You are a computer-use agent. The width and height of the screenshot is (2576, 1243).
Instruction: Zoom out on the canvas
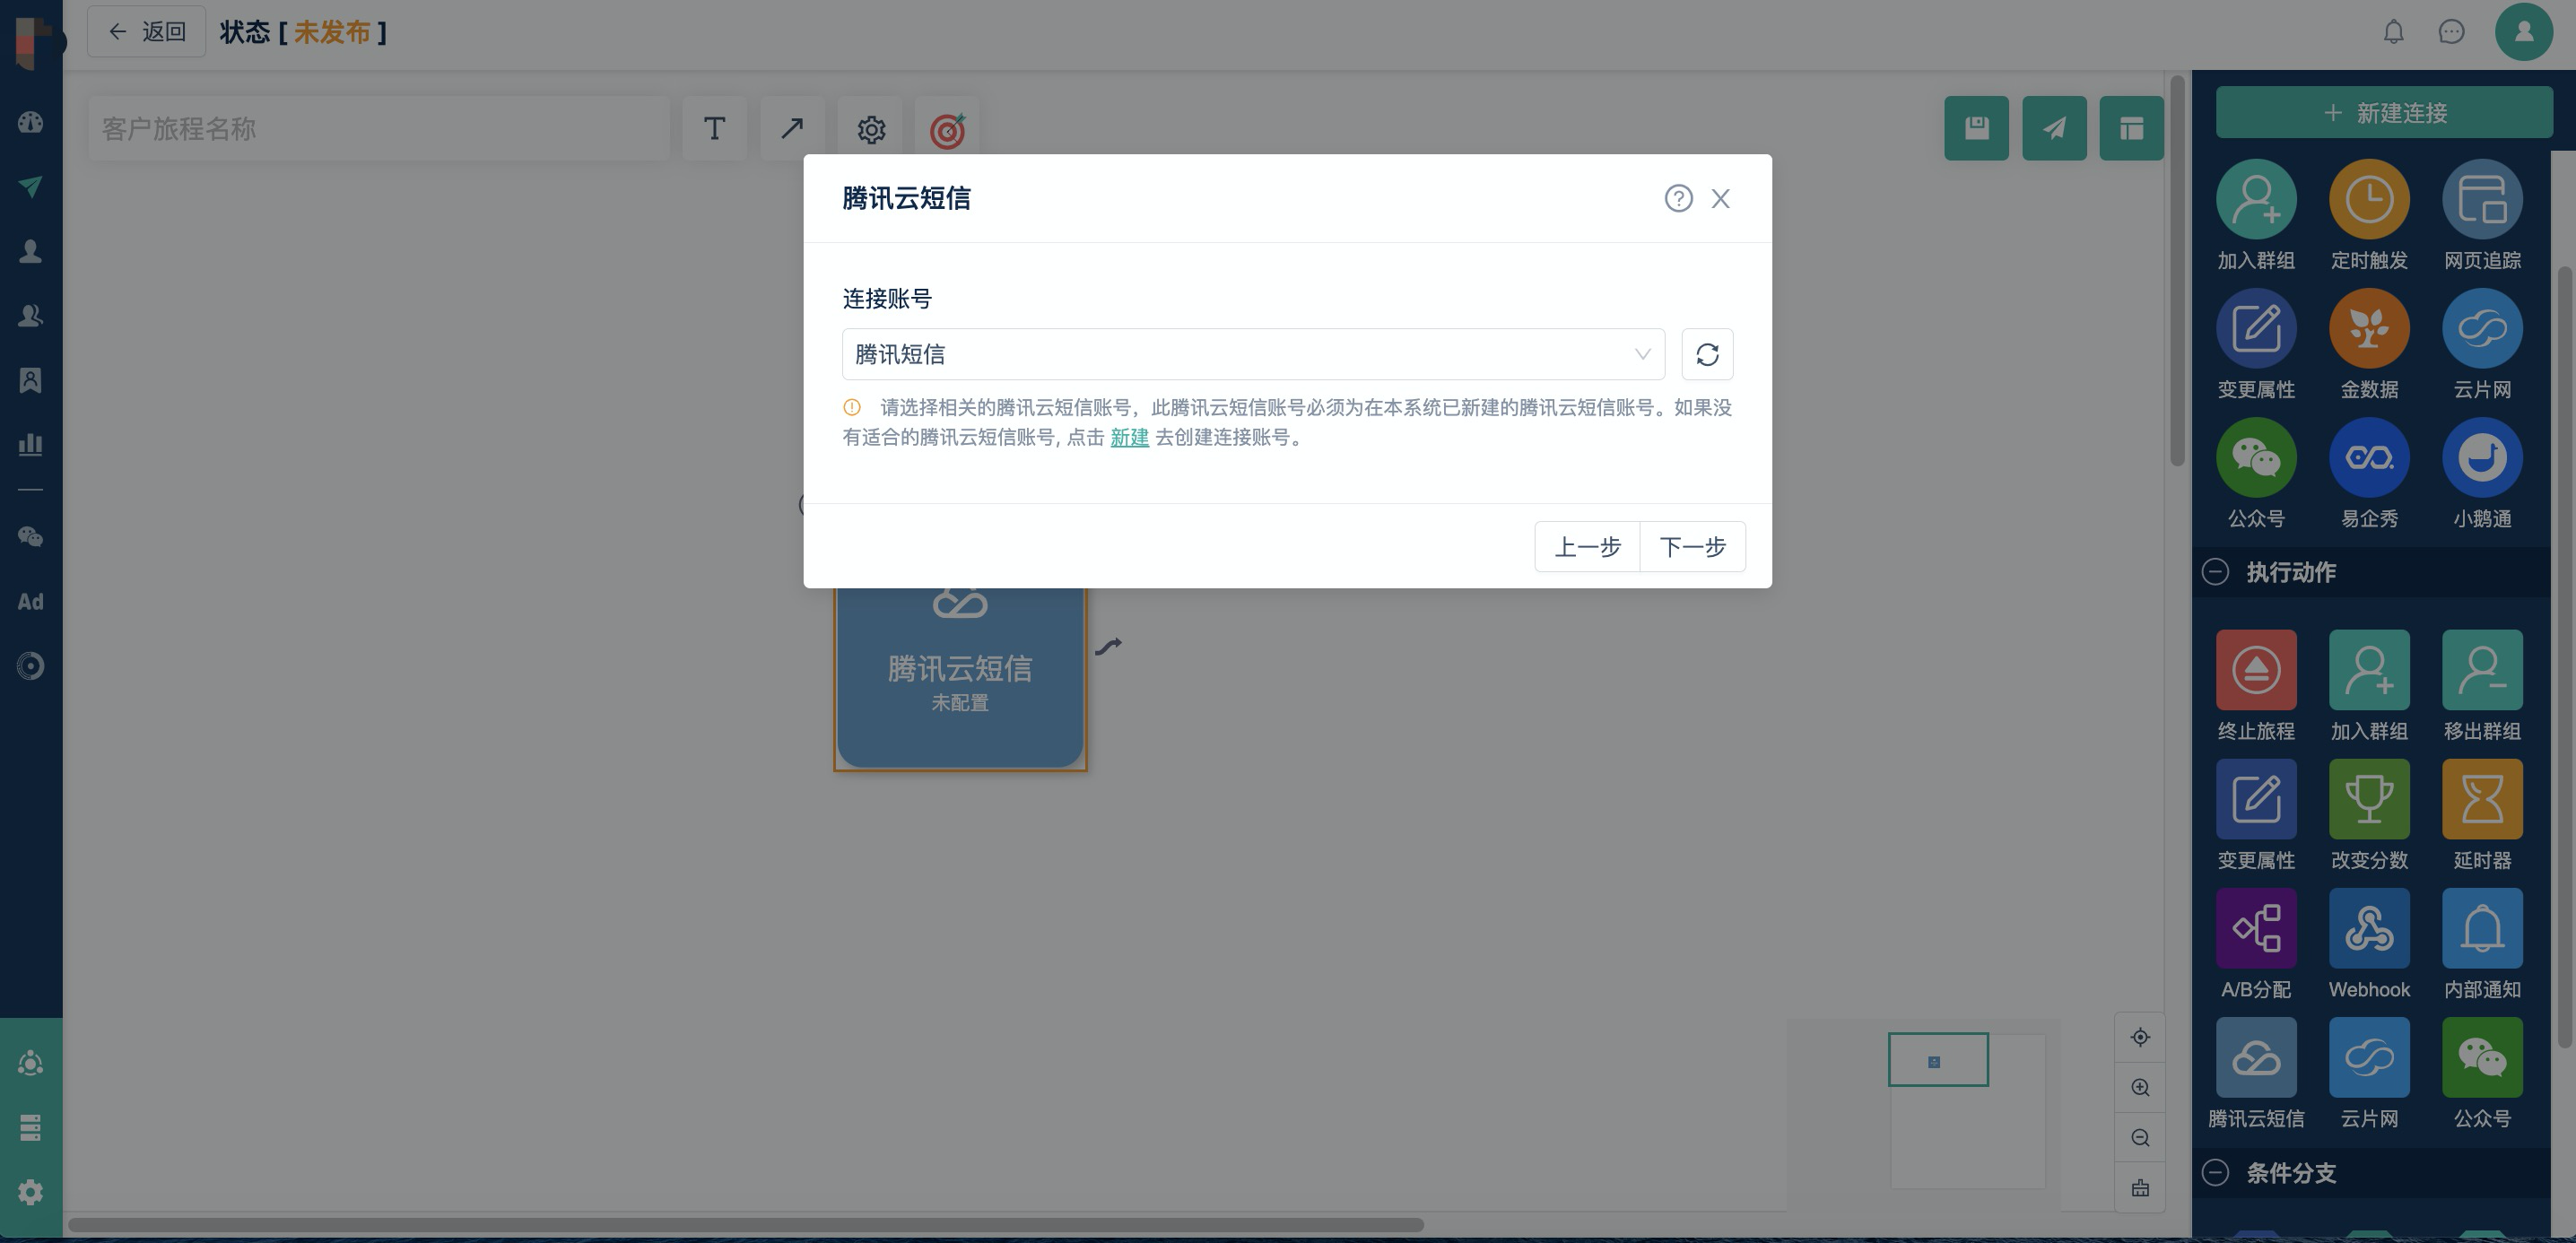click(x=2140, y=1137)
